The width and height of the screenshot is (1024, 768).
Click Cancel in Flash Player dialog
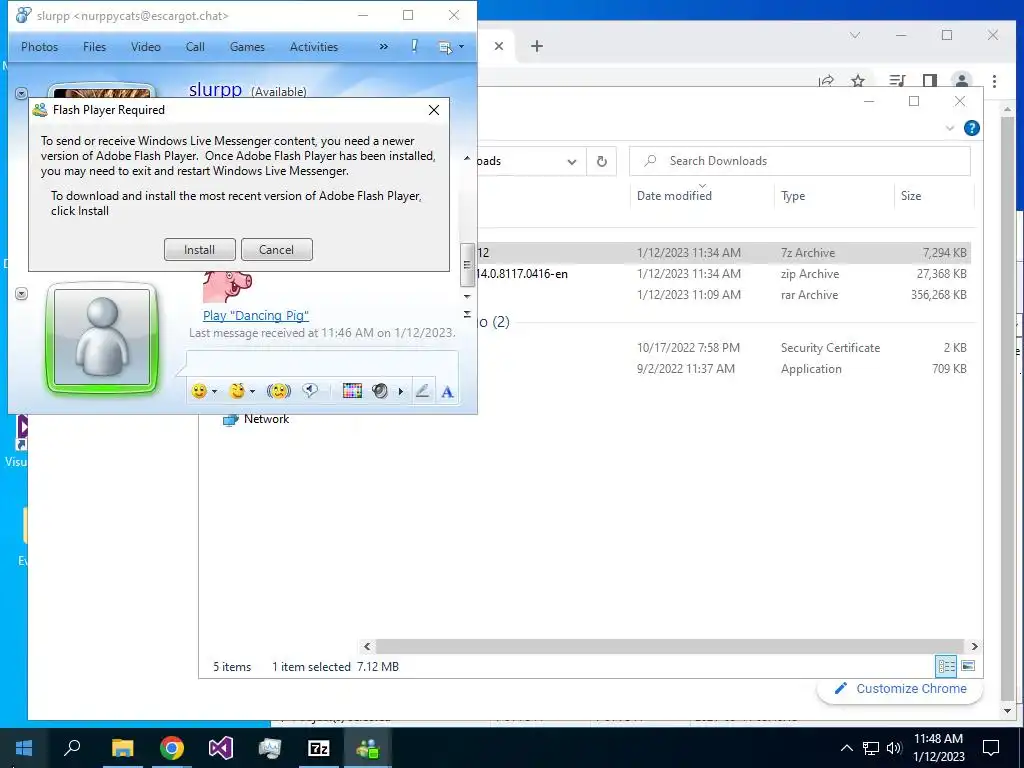pos(276,249)
